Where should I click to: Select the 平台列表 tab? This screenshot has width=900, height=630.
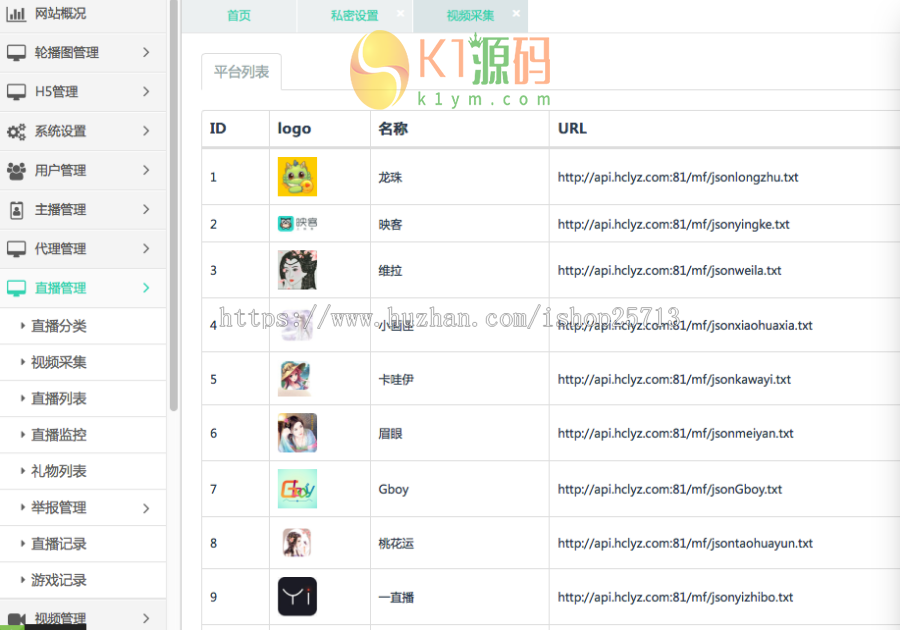242,72
